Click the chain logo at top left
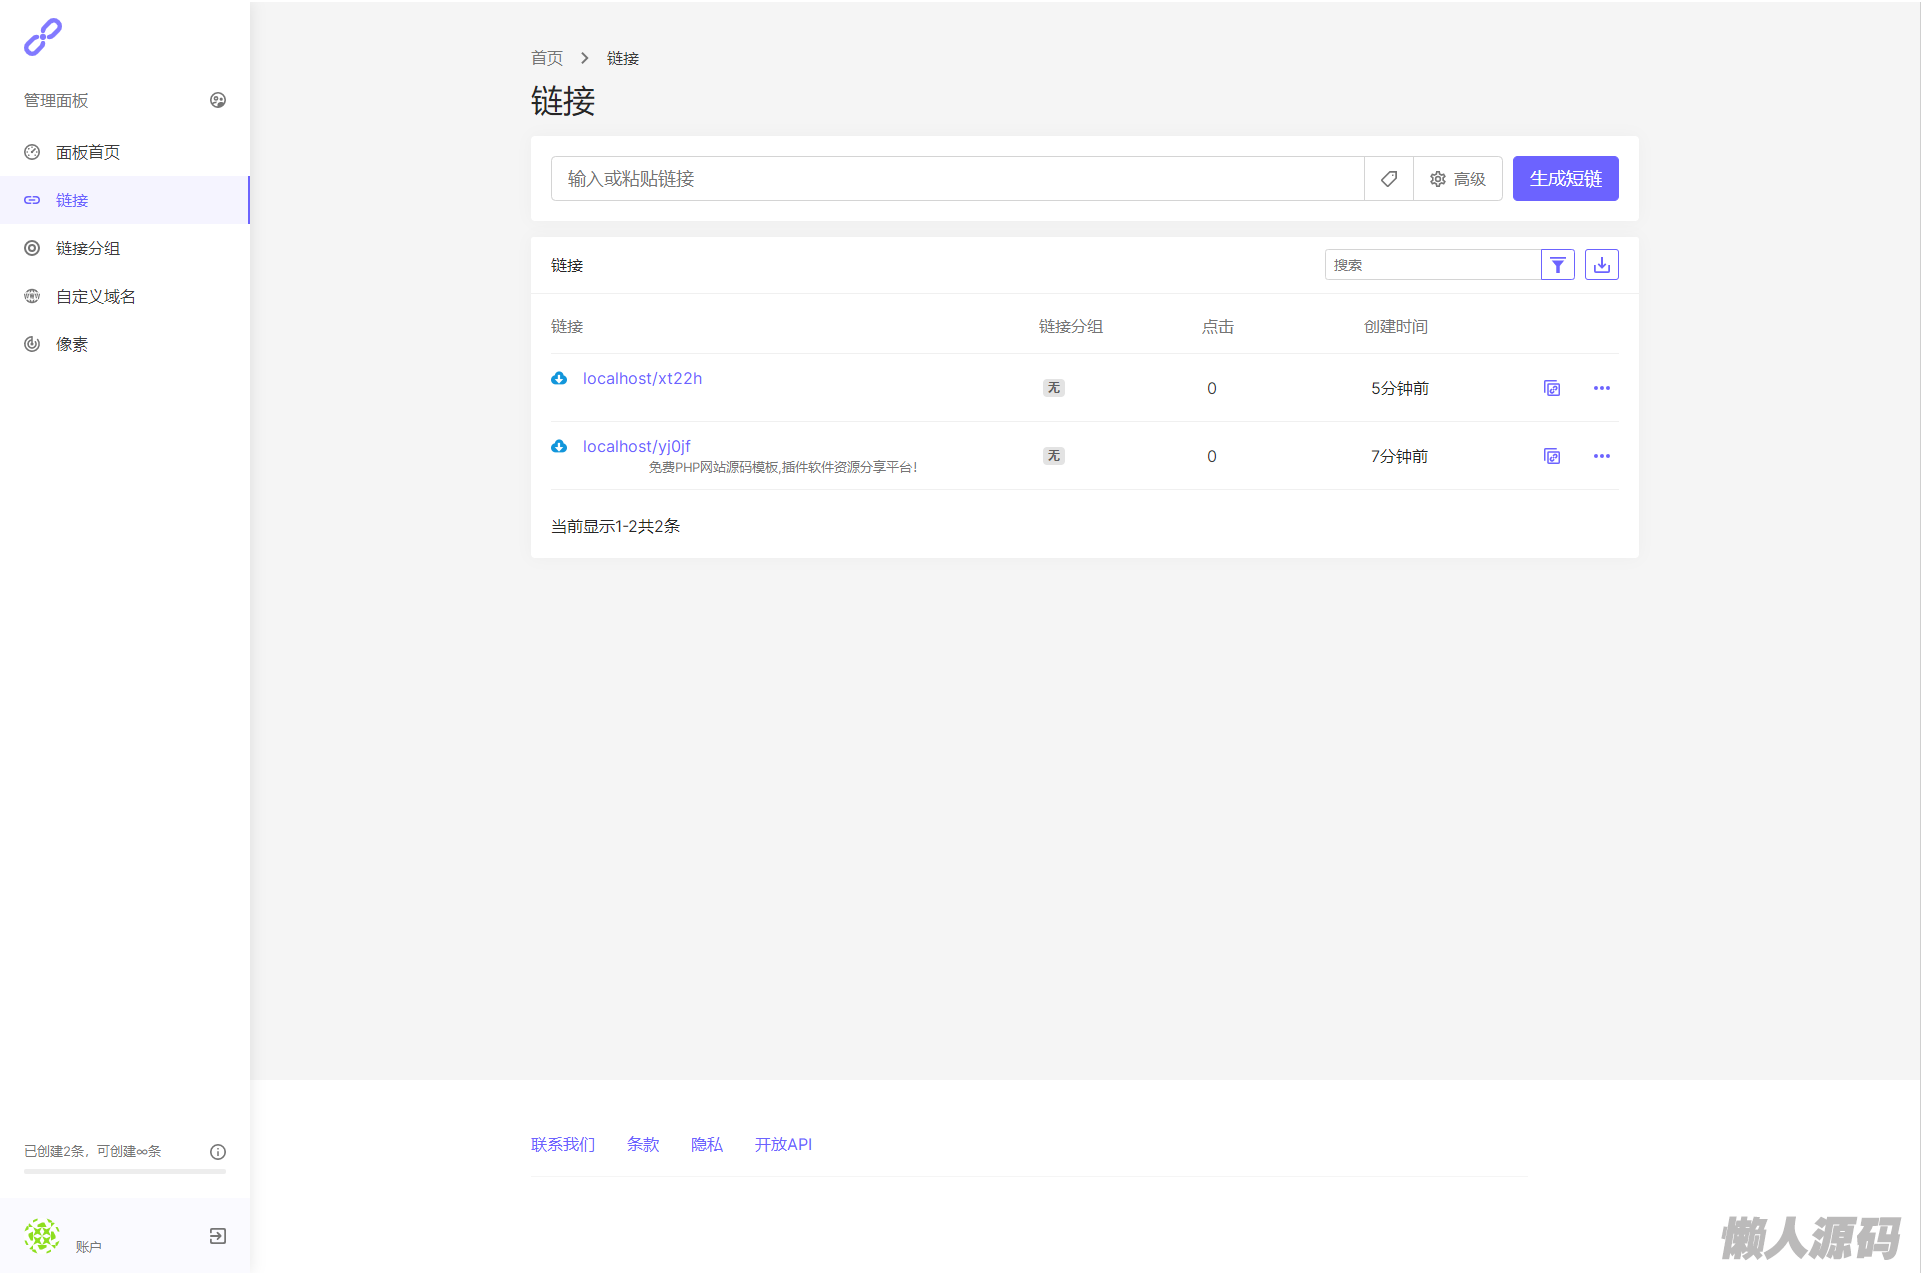Image resolution: width=1921 pixels, height=1273 pixels. [43, 37]
